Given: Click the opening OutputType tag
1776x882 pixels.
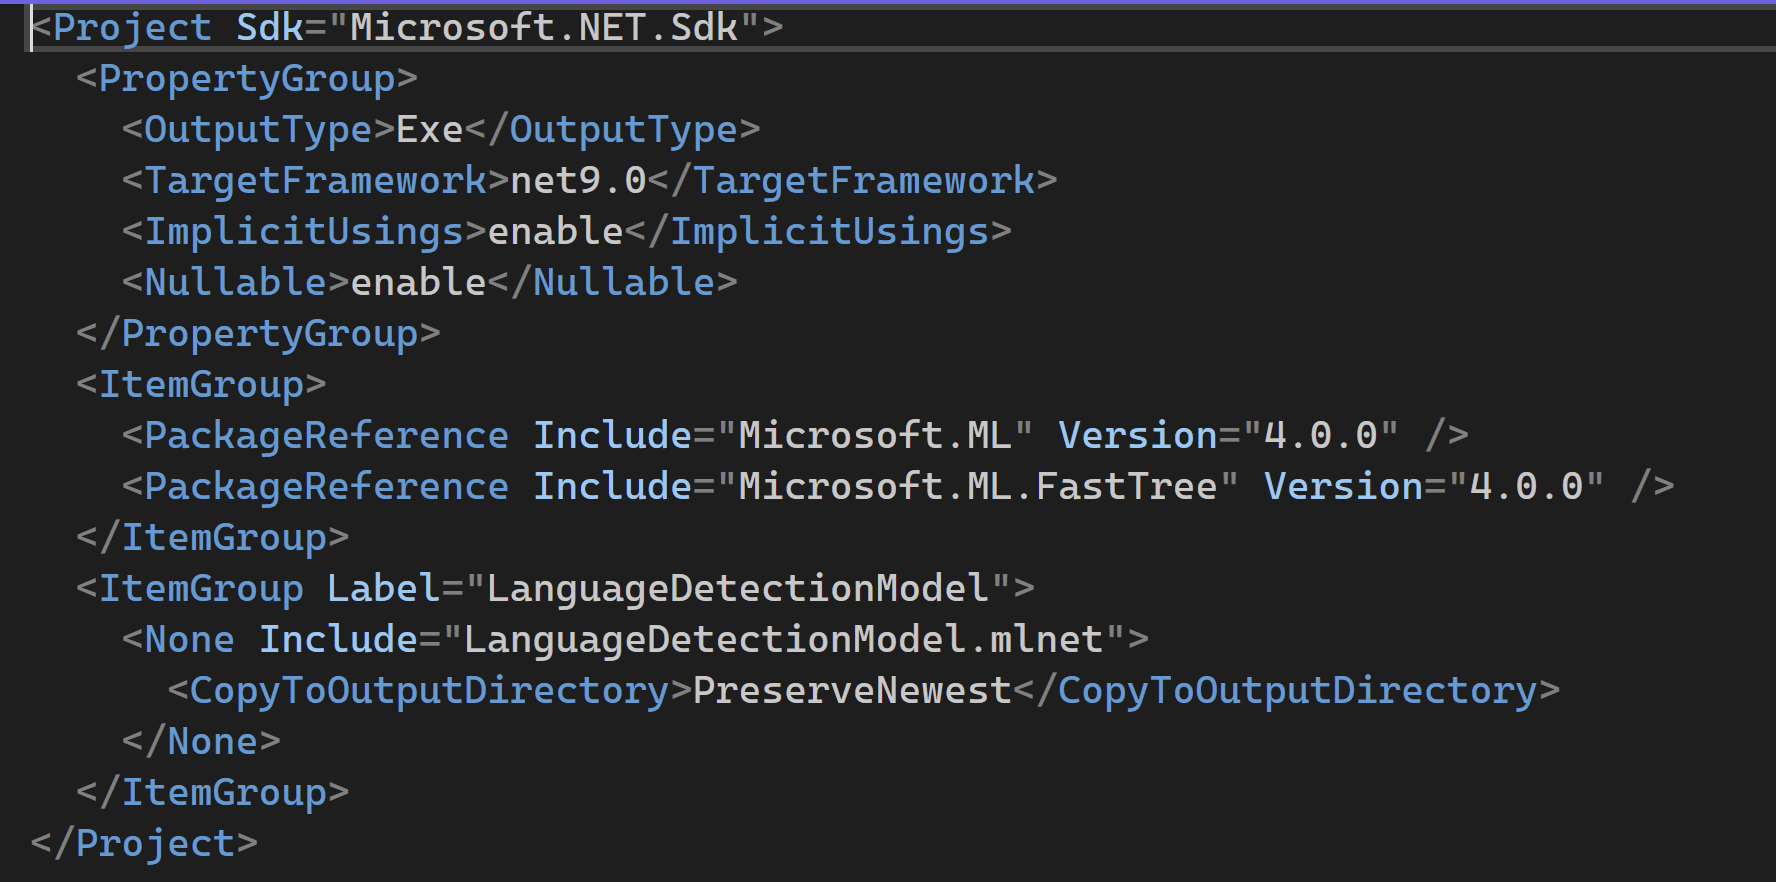Looking at the screenshot, I should point(259,129).
